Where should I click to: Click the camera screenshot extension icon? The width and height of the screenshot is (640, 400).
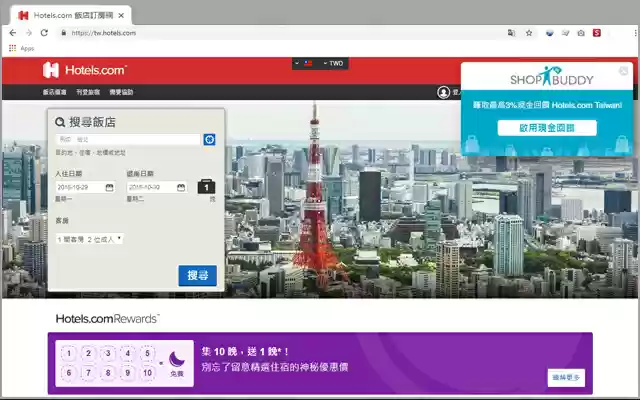(x=581, y=33)
